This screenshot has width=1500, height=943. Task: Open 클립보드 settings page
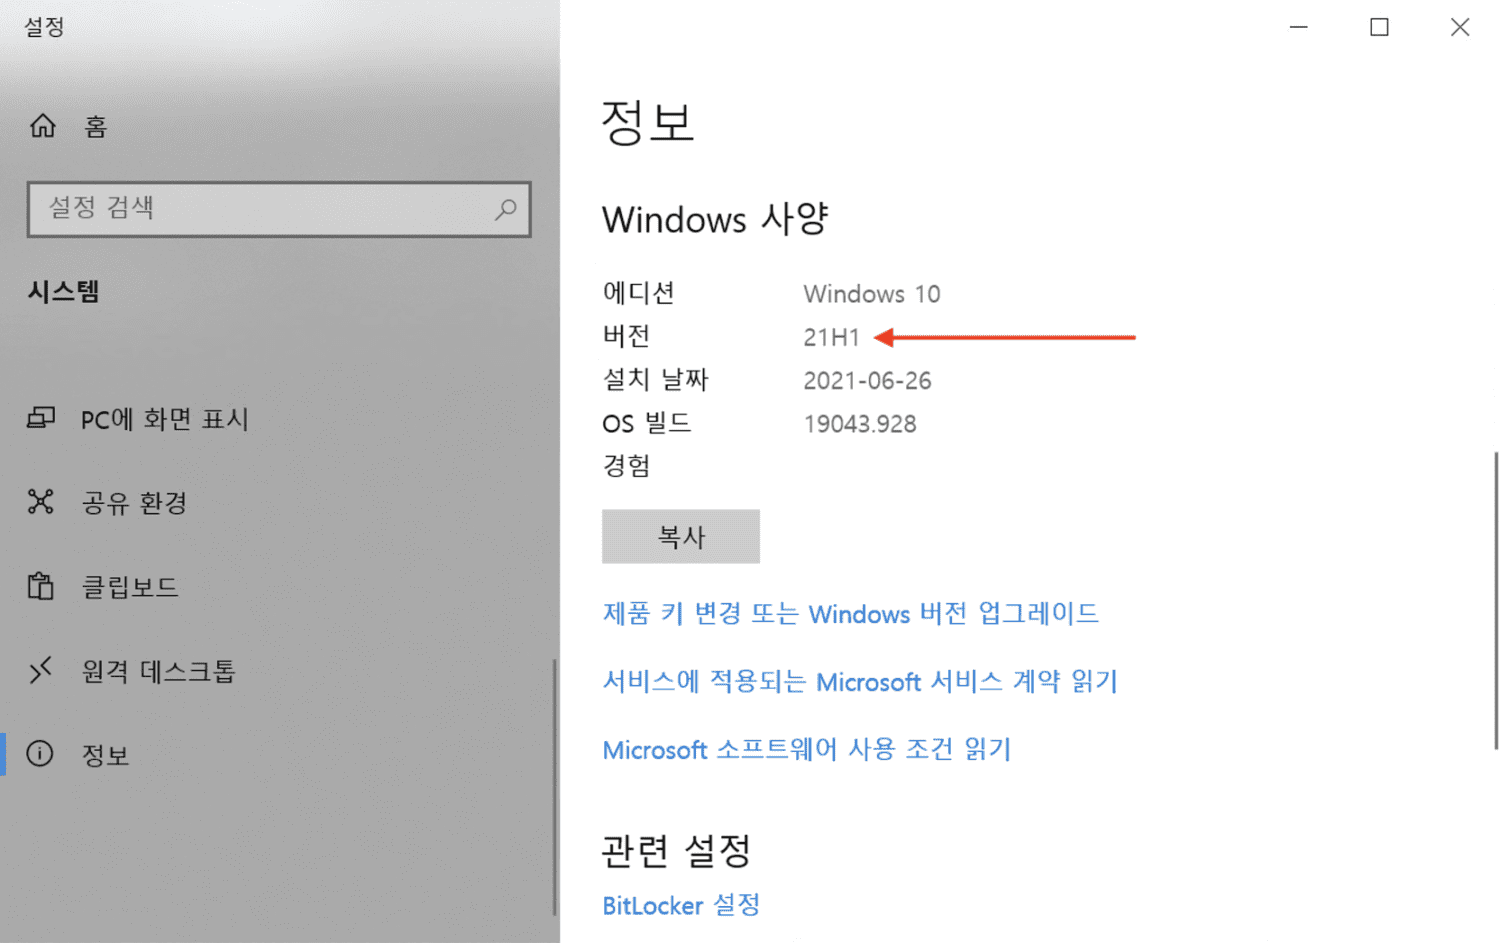tap(130, 587)
